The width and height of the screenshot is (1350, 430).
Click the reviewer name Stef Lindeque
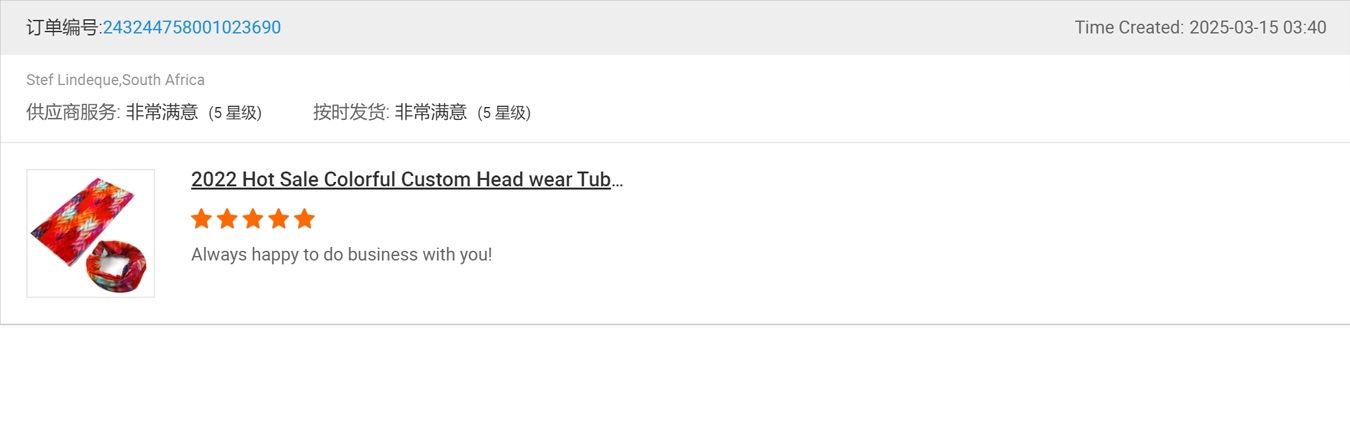click(x=72, y=80)
